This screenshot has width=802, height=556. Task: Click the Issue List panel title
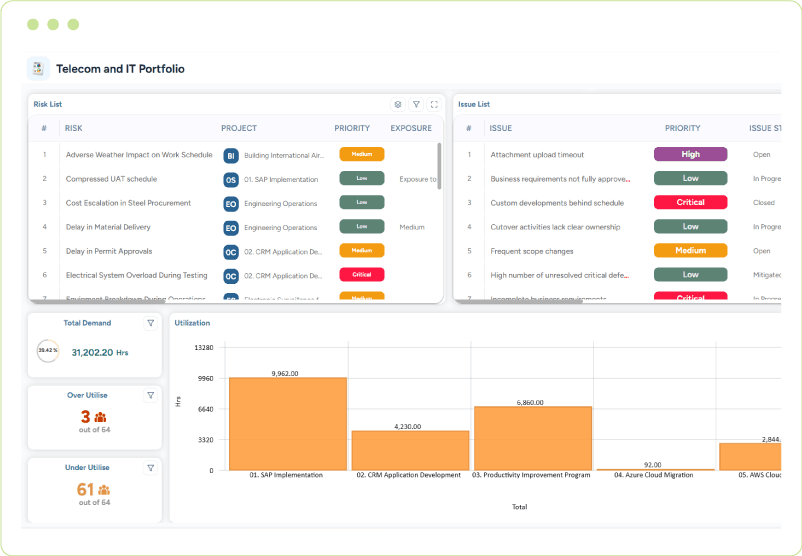(474, 104)
